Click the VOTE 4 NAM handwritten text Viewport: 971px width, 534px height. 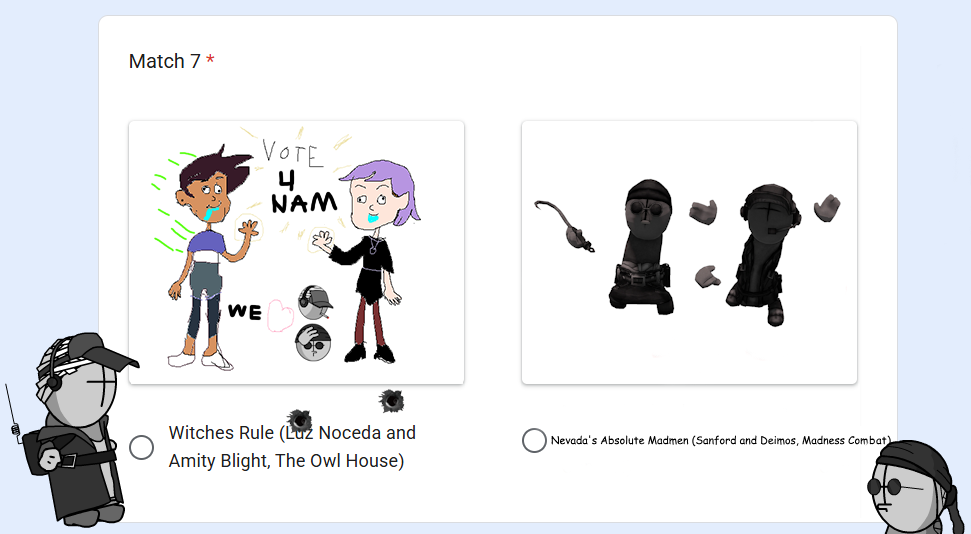300,177
